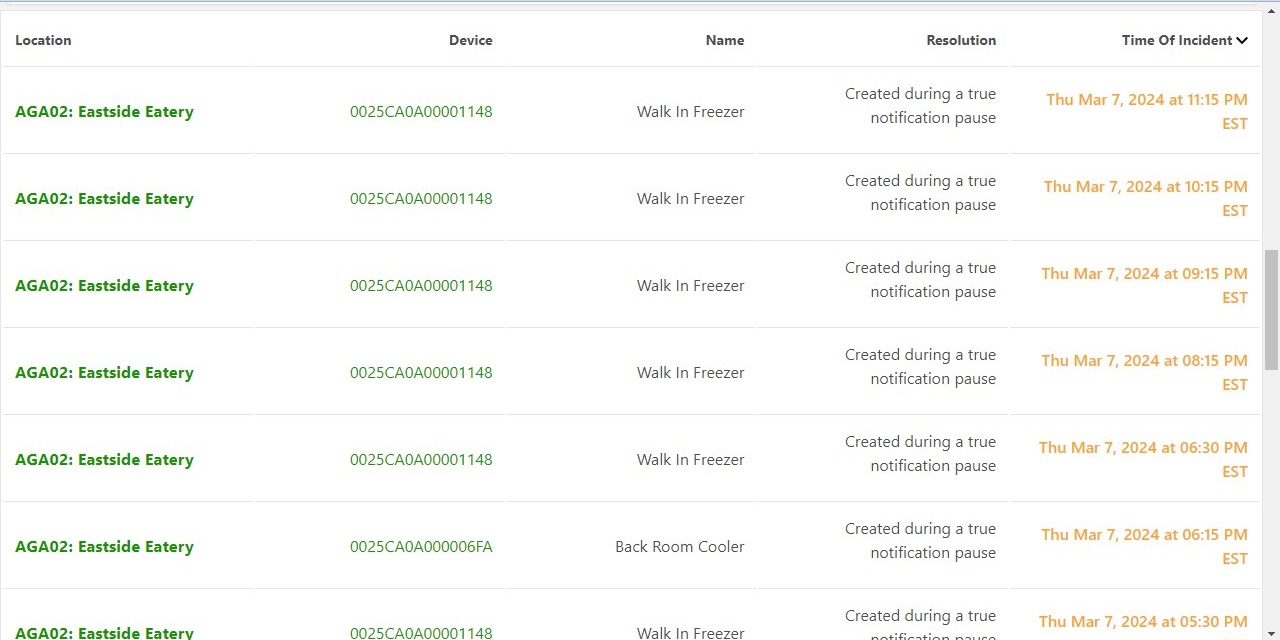Select the Device column header
The image size is (1280, 640).
470,40
